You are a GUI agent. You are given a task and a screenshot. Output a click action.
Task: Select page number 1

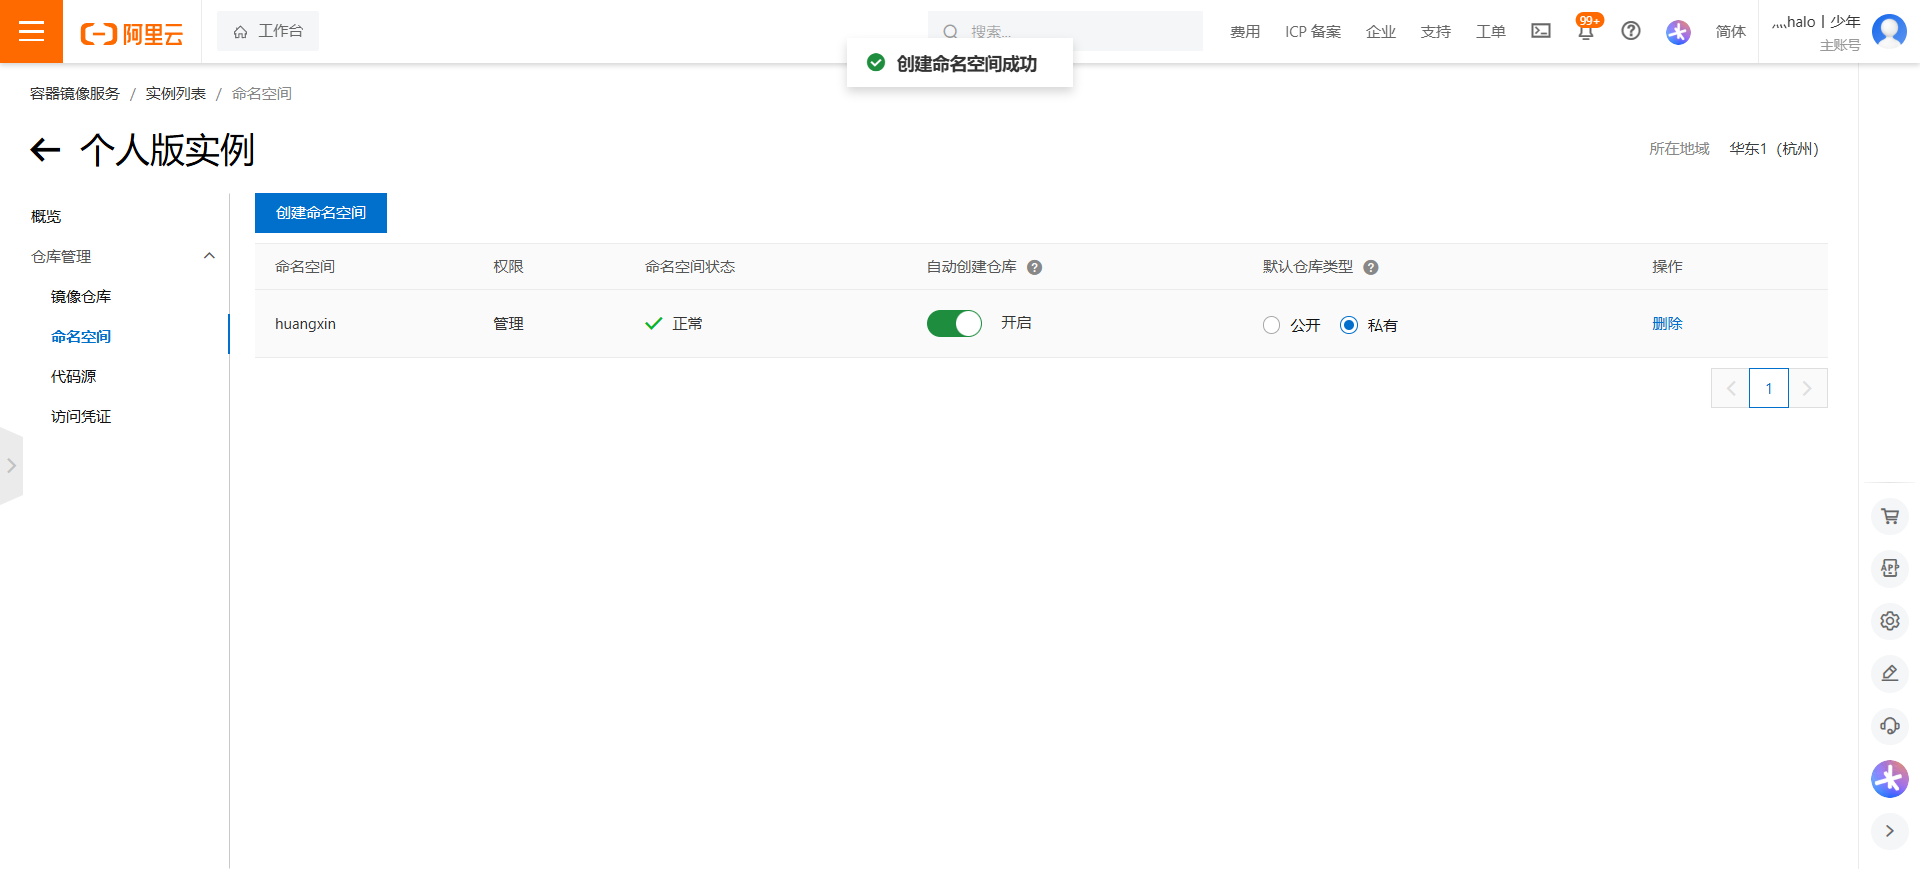click(1769, 388)
